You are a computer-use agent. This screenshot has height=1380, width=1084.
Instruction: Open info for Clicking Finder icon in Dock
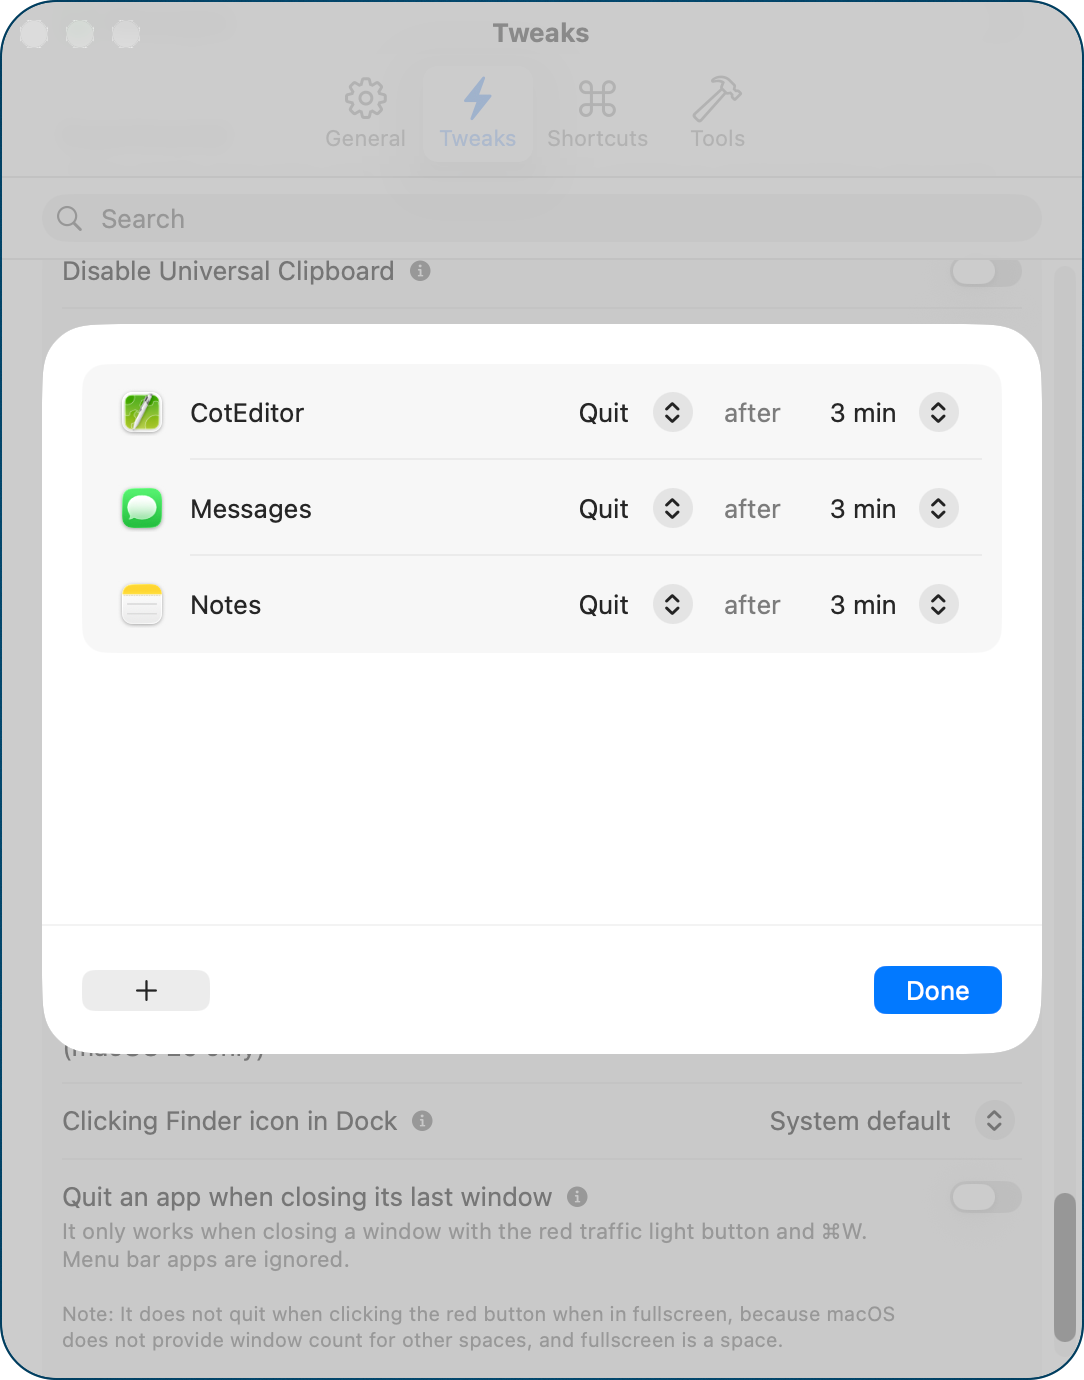click(x=421, y=1121)
